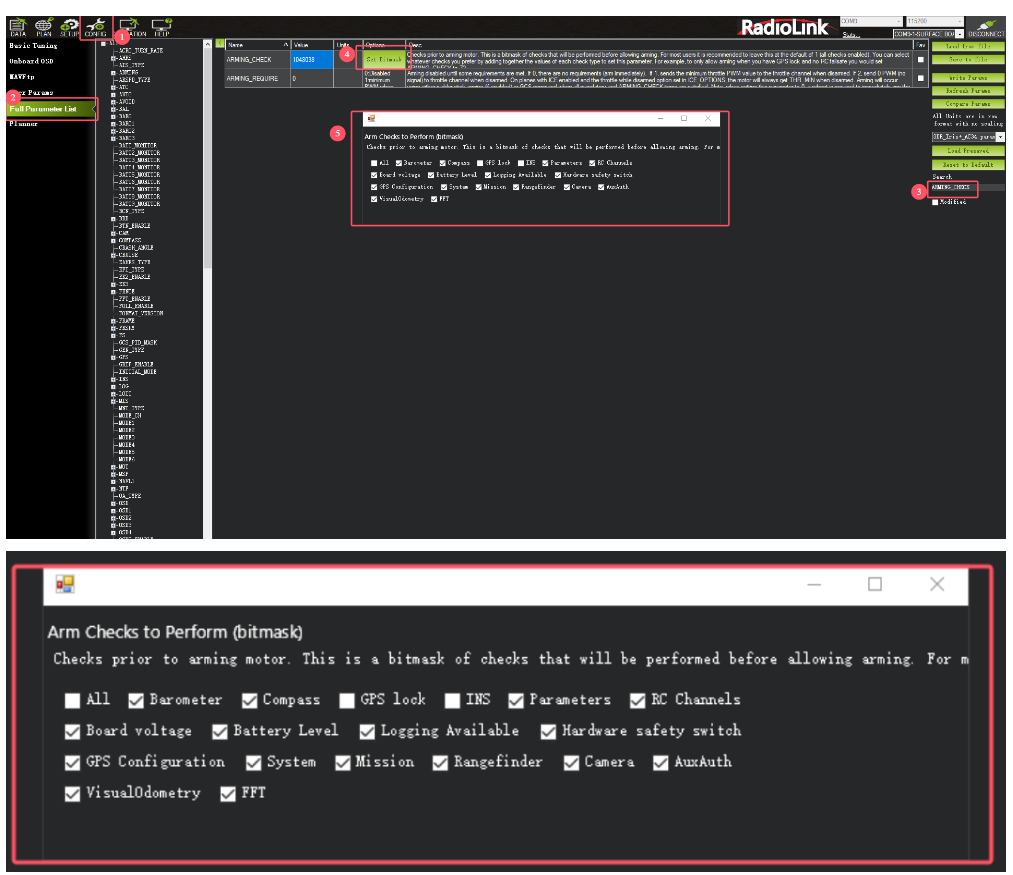Open the SETUP gear icon

tap(69, 26)
